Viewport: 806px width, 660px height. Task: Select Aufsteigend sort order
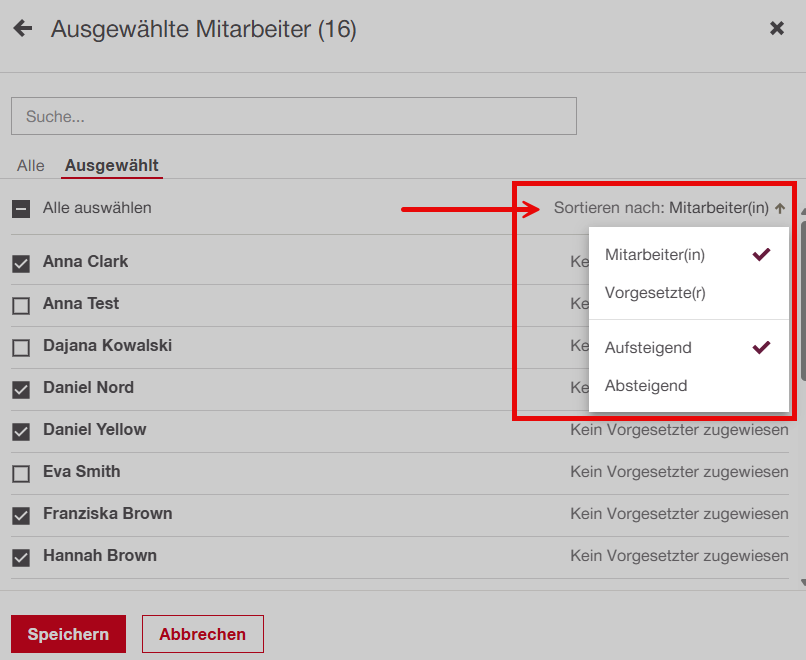click(x=648, y=348)
